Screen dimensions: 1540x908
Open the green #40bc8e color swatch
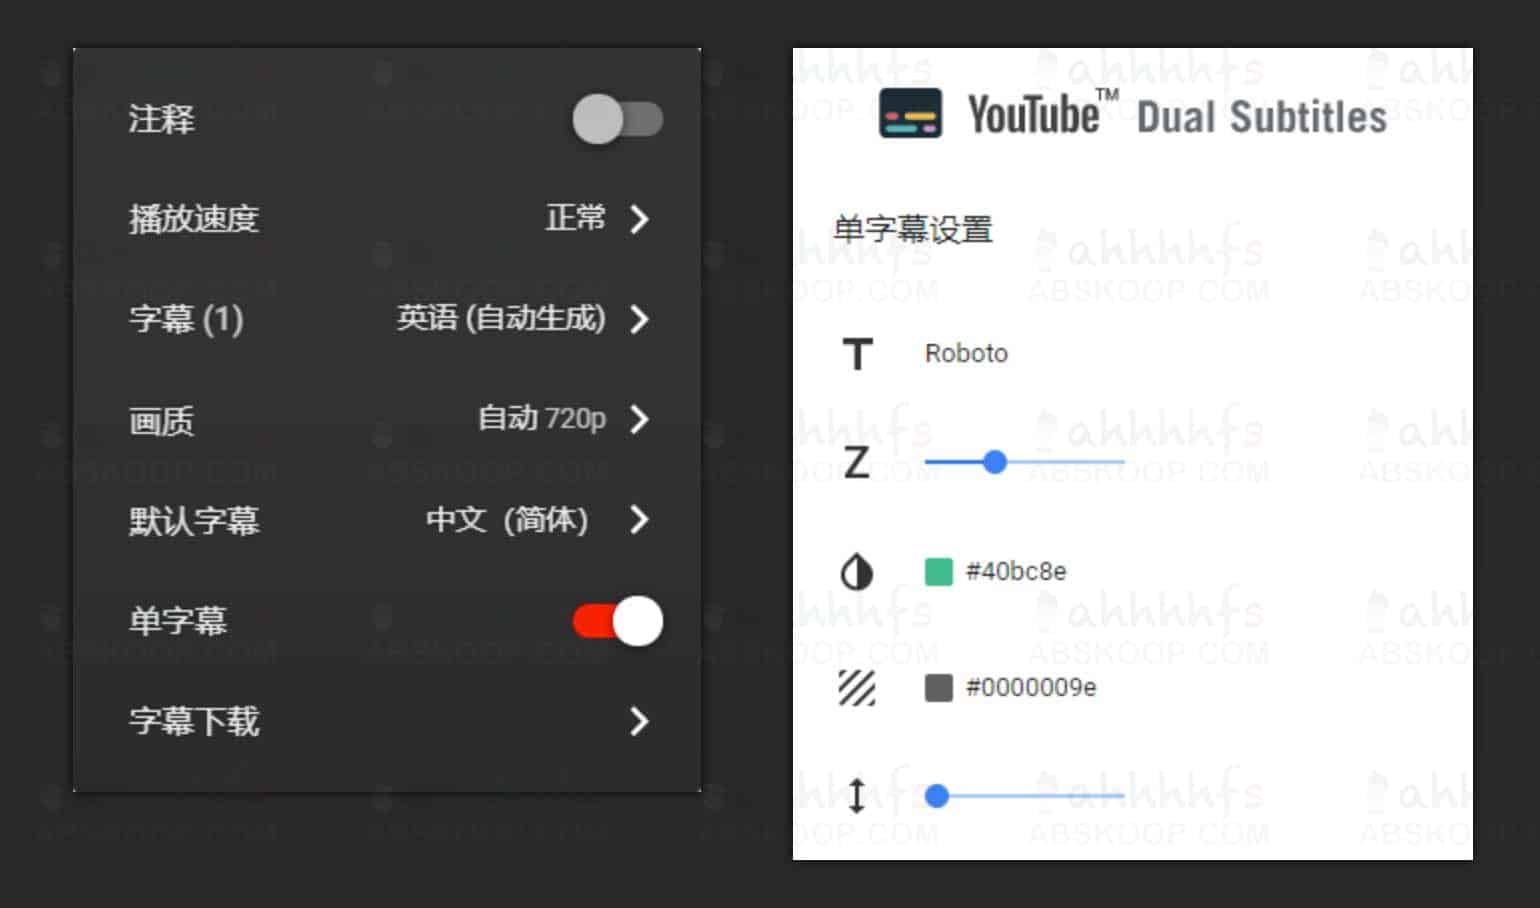pos(938,571)
